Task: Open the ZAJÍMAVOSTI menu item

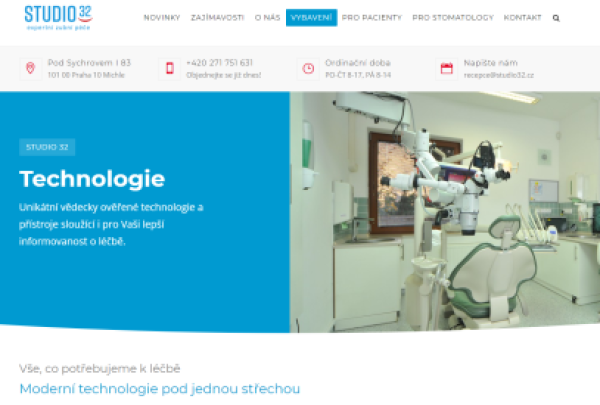Action: tap(217, 18)
